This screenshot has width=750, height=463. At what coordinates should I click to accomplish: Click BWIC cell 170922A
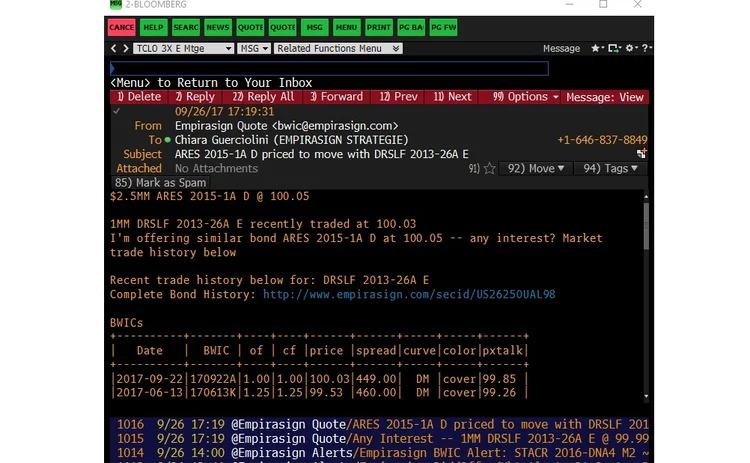[213, 379]
